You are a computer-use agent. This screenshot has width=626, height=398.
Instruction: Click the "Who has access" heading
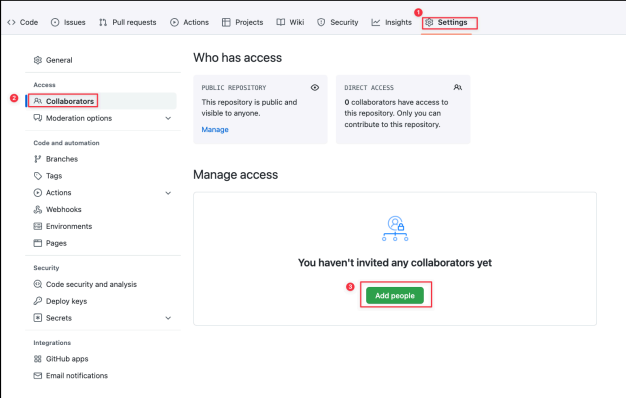(238, 58)
